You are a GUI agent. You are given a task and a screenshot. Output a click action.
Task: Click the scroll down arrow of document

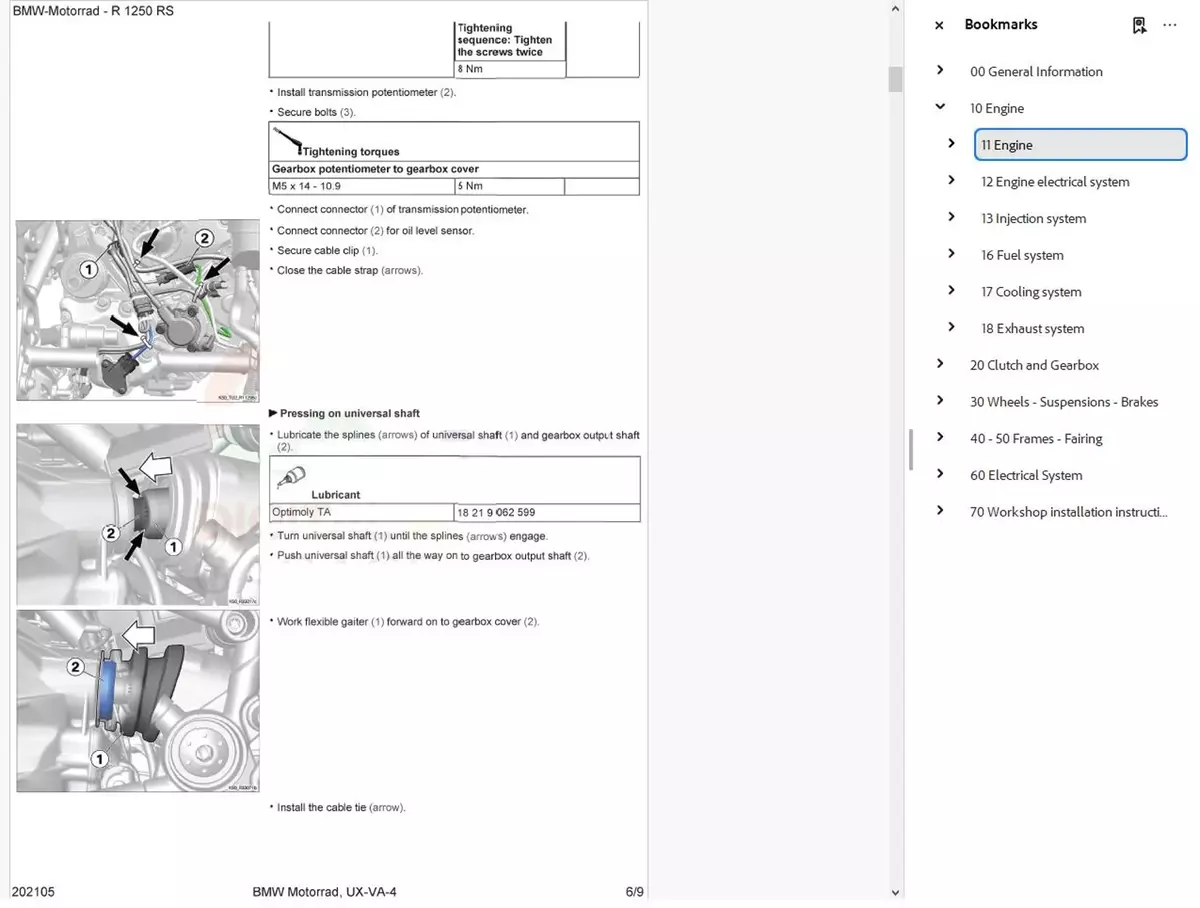[895, 892]
